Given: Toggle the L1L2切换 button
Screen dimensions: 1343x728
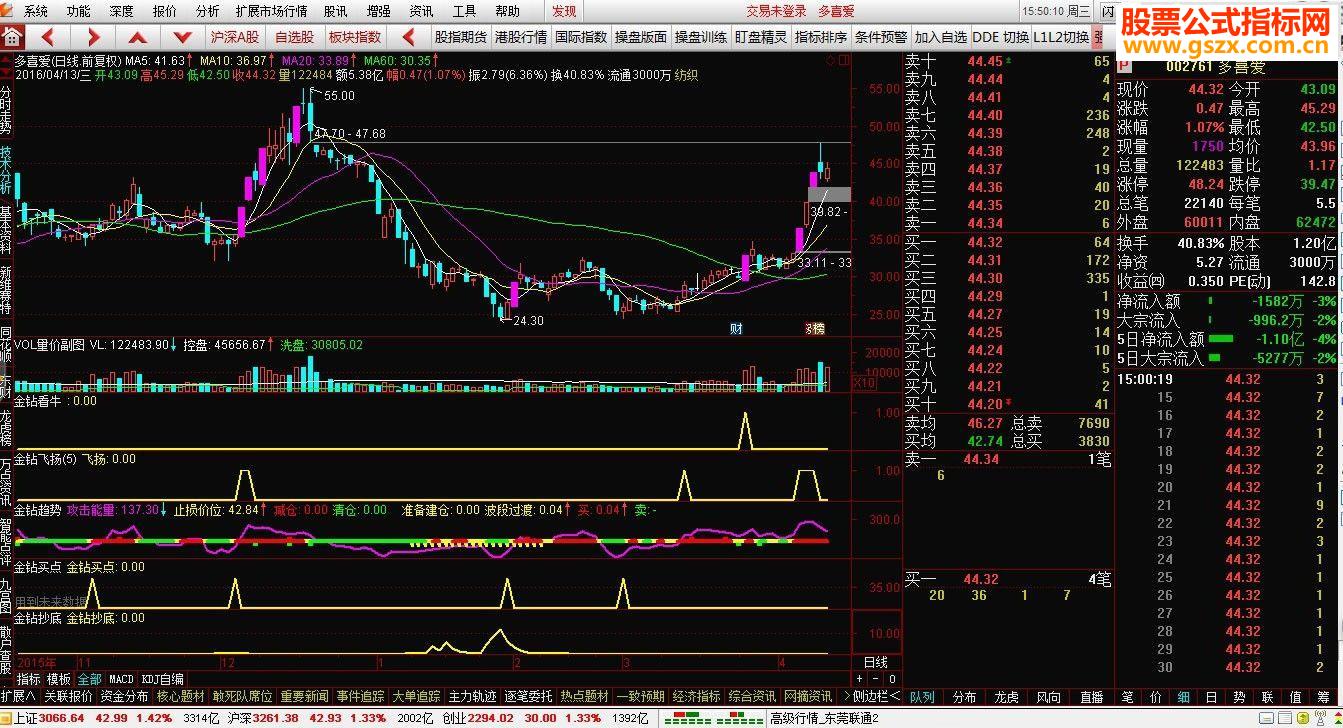Looking at the screenshot, I should tap(1061, 37).
